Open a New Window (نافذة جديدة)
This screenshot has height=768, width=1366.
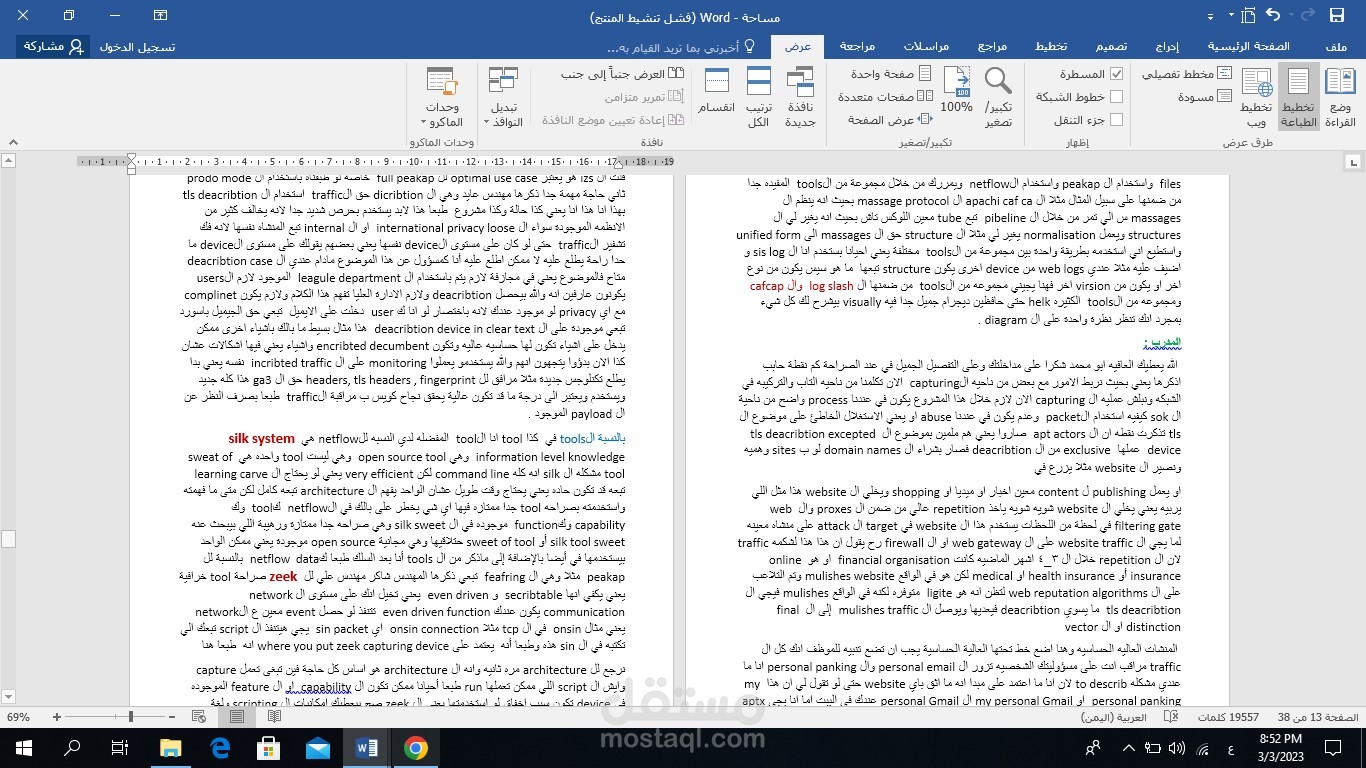(x=800, y=96)
